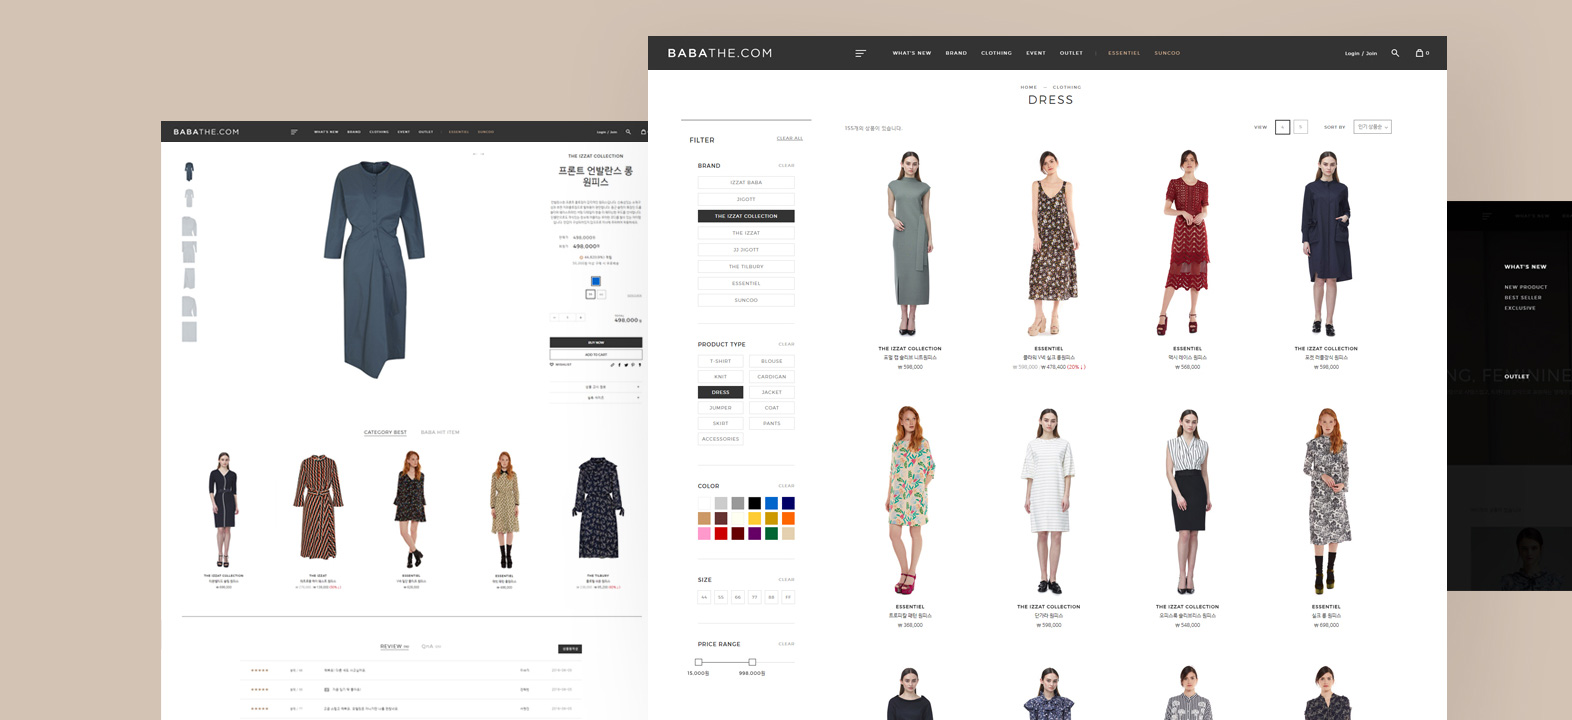This screenshot has width=1572, height=720.
Task: Open the Sort By dropdown
Action: 1372,127
